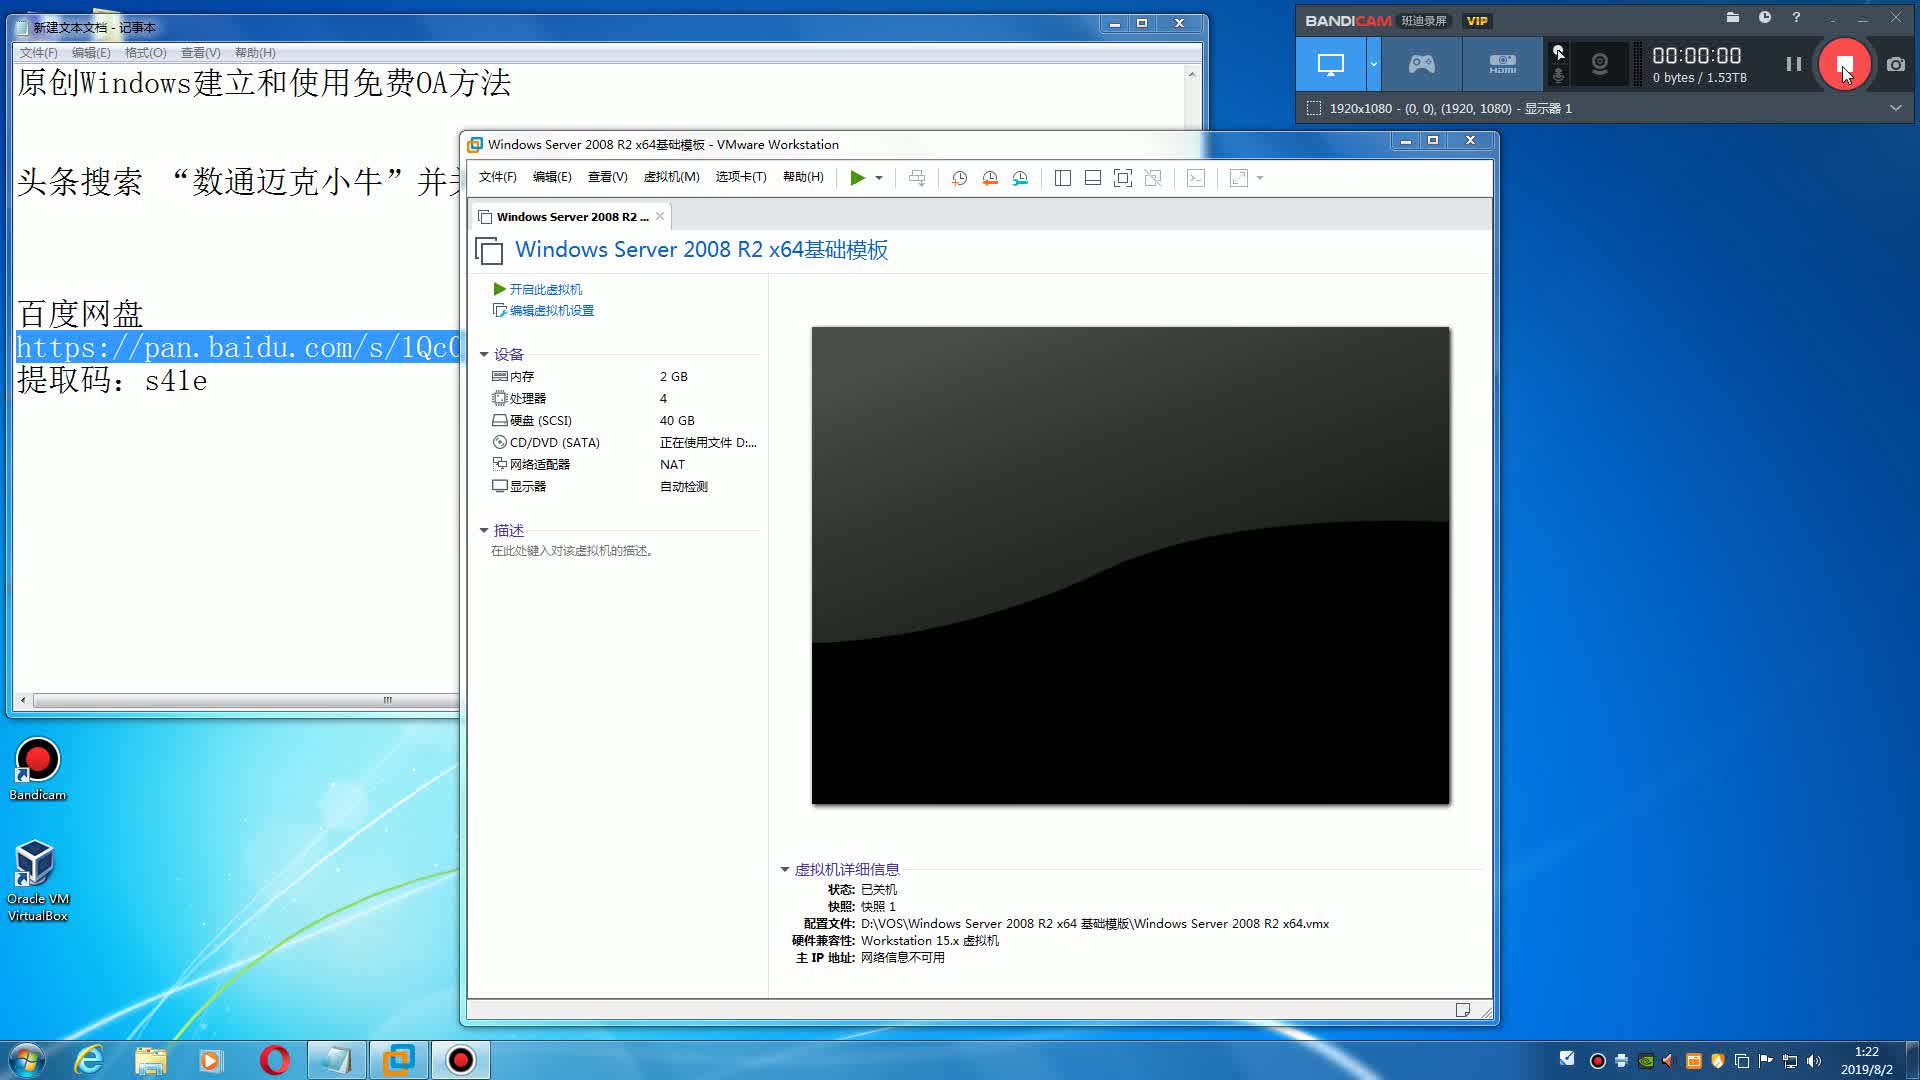
Task: Launch Internet Explorer from the taskbar
Action: [x=89, y=1060]
